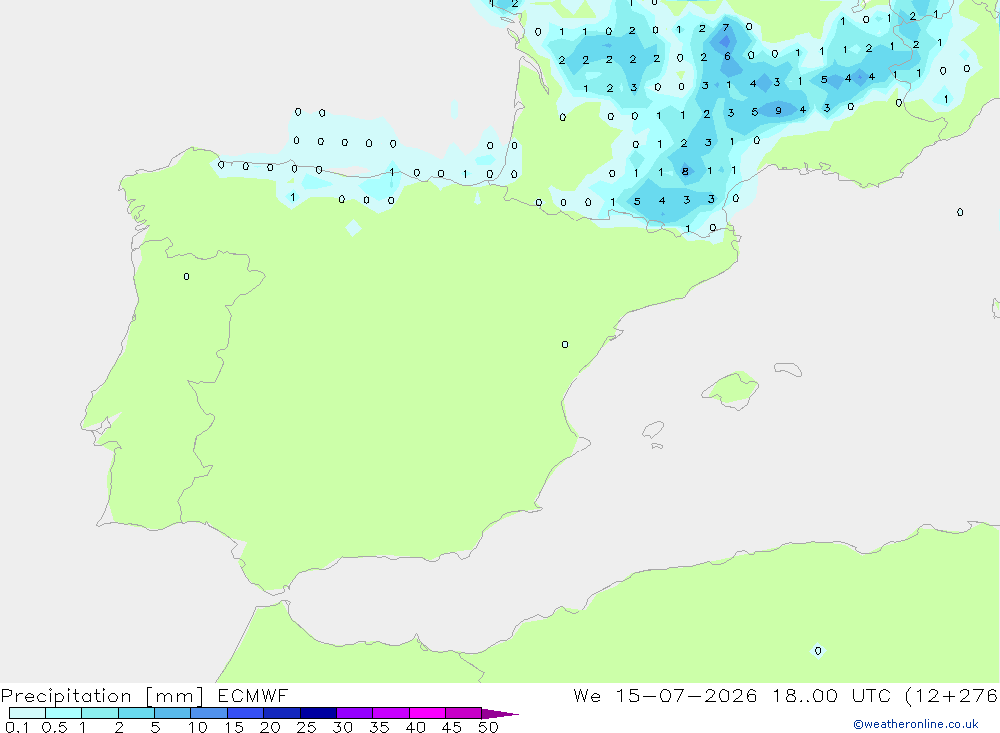The width and height of the screenshot is (1000, 733).
Task: Pick the 5–10 mm legend swatch
Action: pyautogui.click(x=172, y=713)
